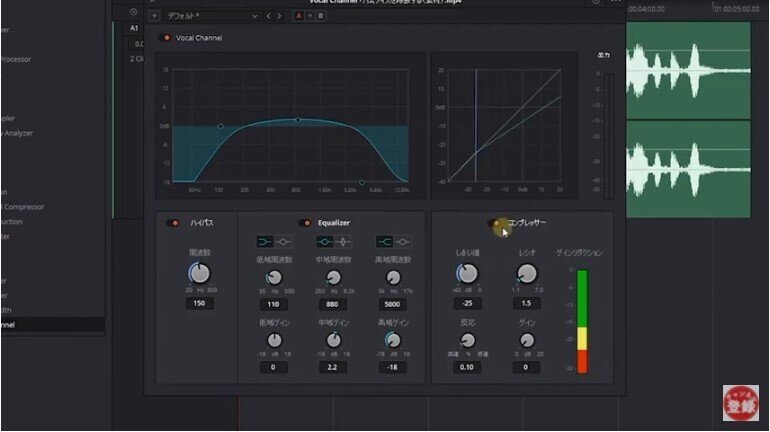Click the 反応 reaction knob
Image resolution: width=770 pixels, height=432 pixels.
pos(468,340)
